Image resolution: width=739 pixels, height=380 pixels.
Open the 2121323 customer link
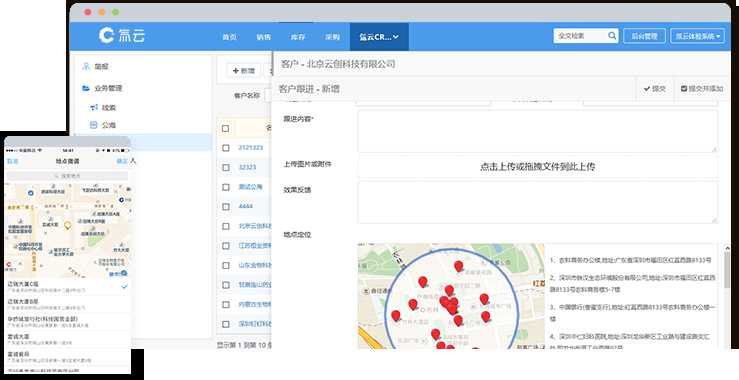(x=251, y=148)
